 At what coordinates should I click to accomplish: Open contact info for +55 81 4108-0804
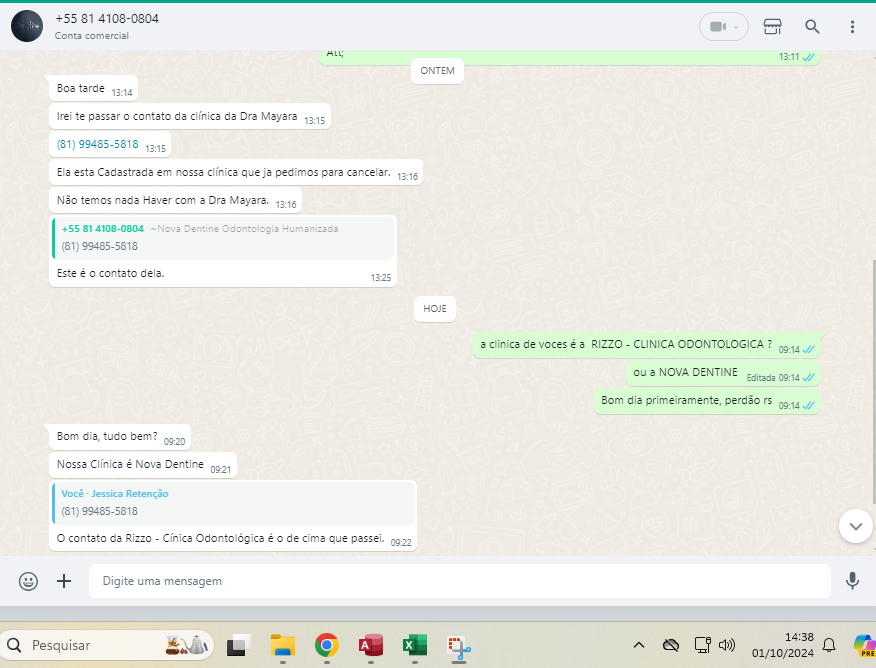tap(107, 18)
